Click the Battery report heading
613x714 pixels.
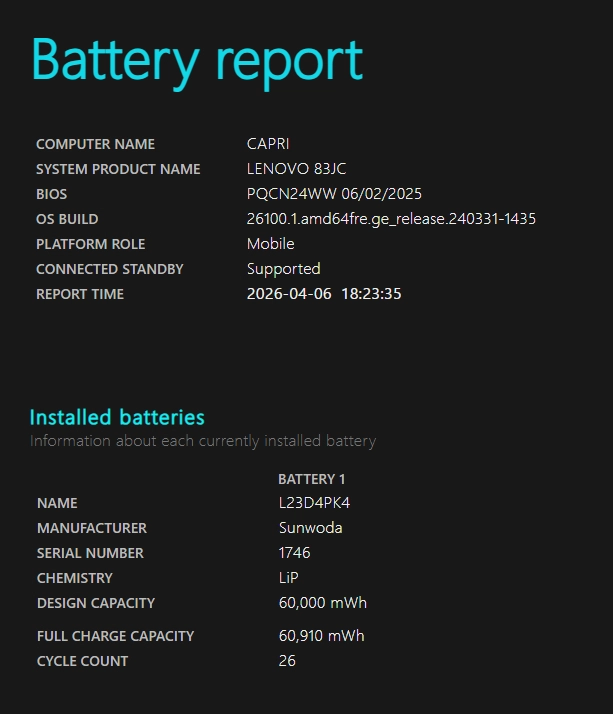coord(197,62)
